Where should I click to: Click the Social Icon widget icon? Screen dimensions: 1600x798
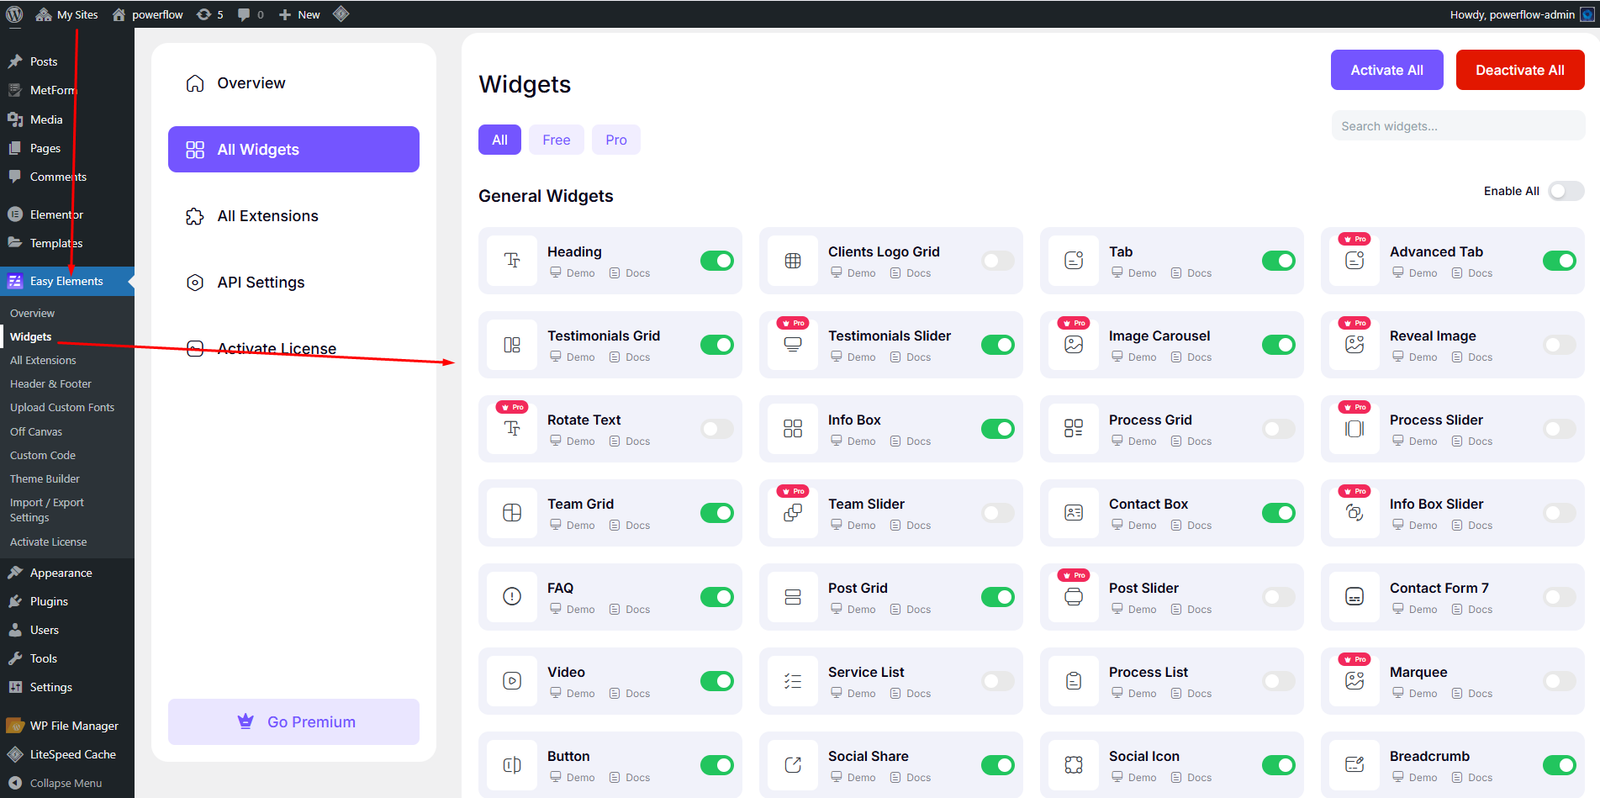[x=1074, y=765]
